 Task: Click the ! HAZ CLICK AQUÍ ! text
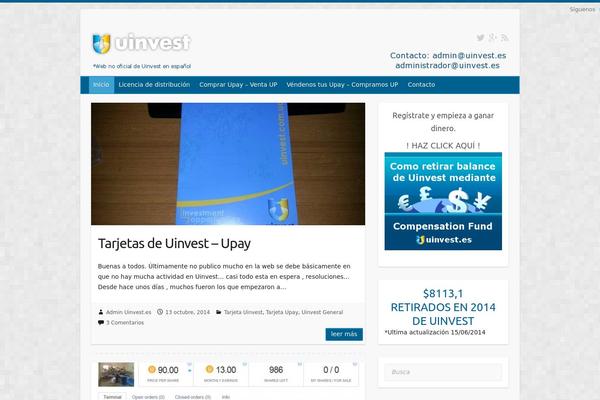(443, 146)
